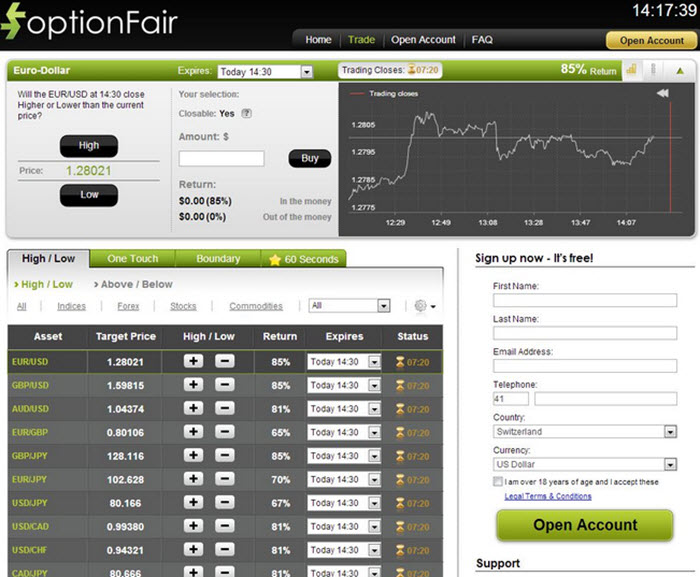Screen dimensions: 700x577
Task: Switch to the 60 Seconds tab
Action: point(304,259)
